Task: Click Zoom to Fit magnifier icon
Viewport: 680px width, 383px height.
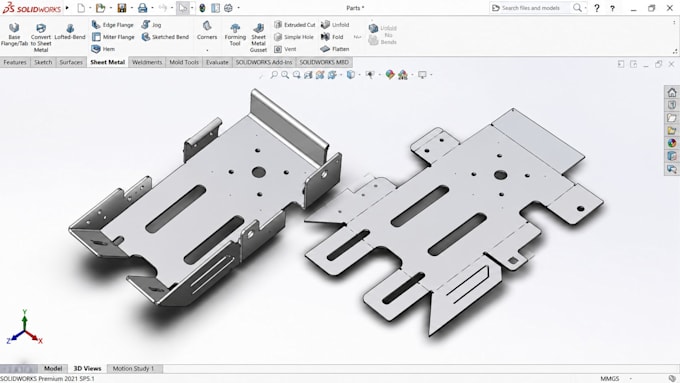Action: coord(274,75)
